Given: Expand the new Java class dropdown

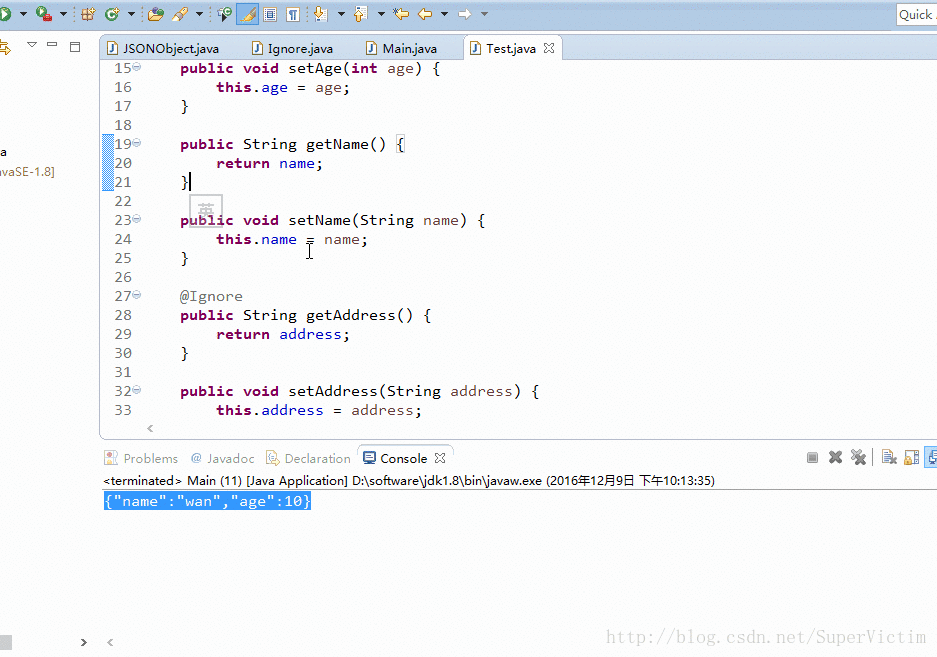Looking at the screenshot, I should (x=131, y=14).
